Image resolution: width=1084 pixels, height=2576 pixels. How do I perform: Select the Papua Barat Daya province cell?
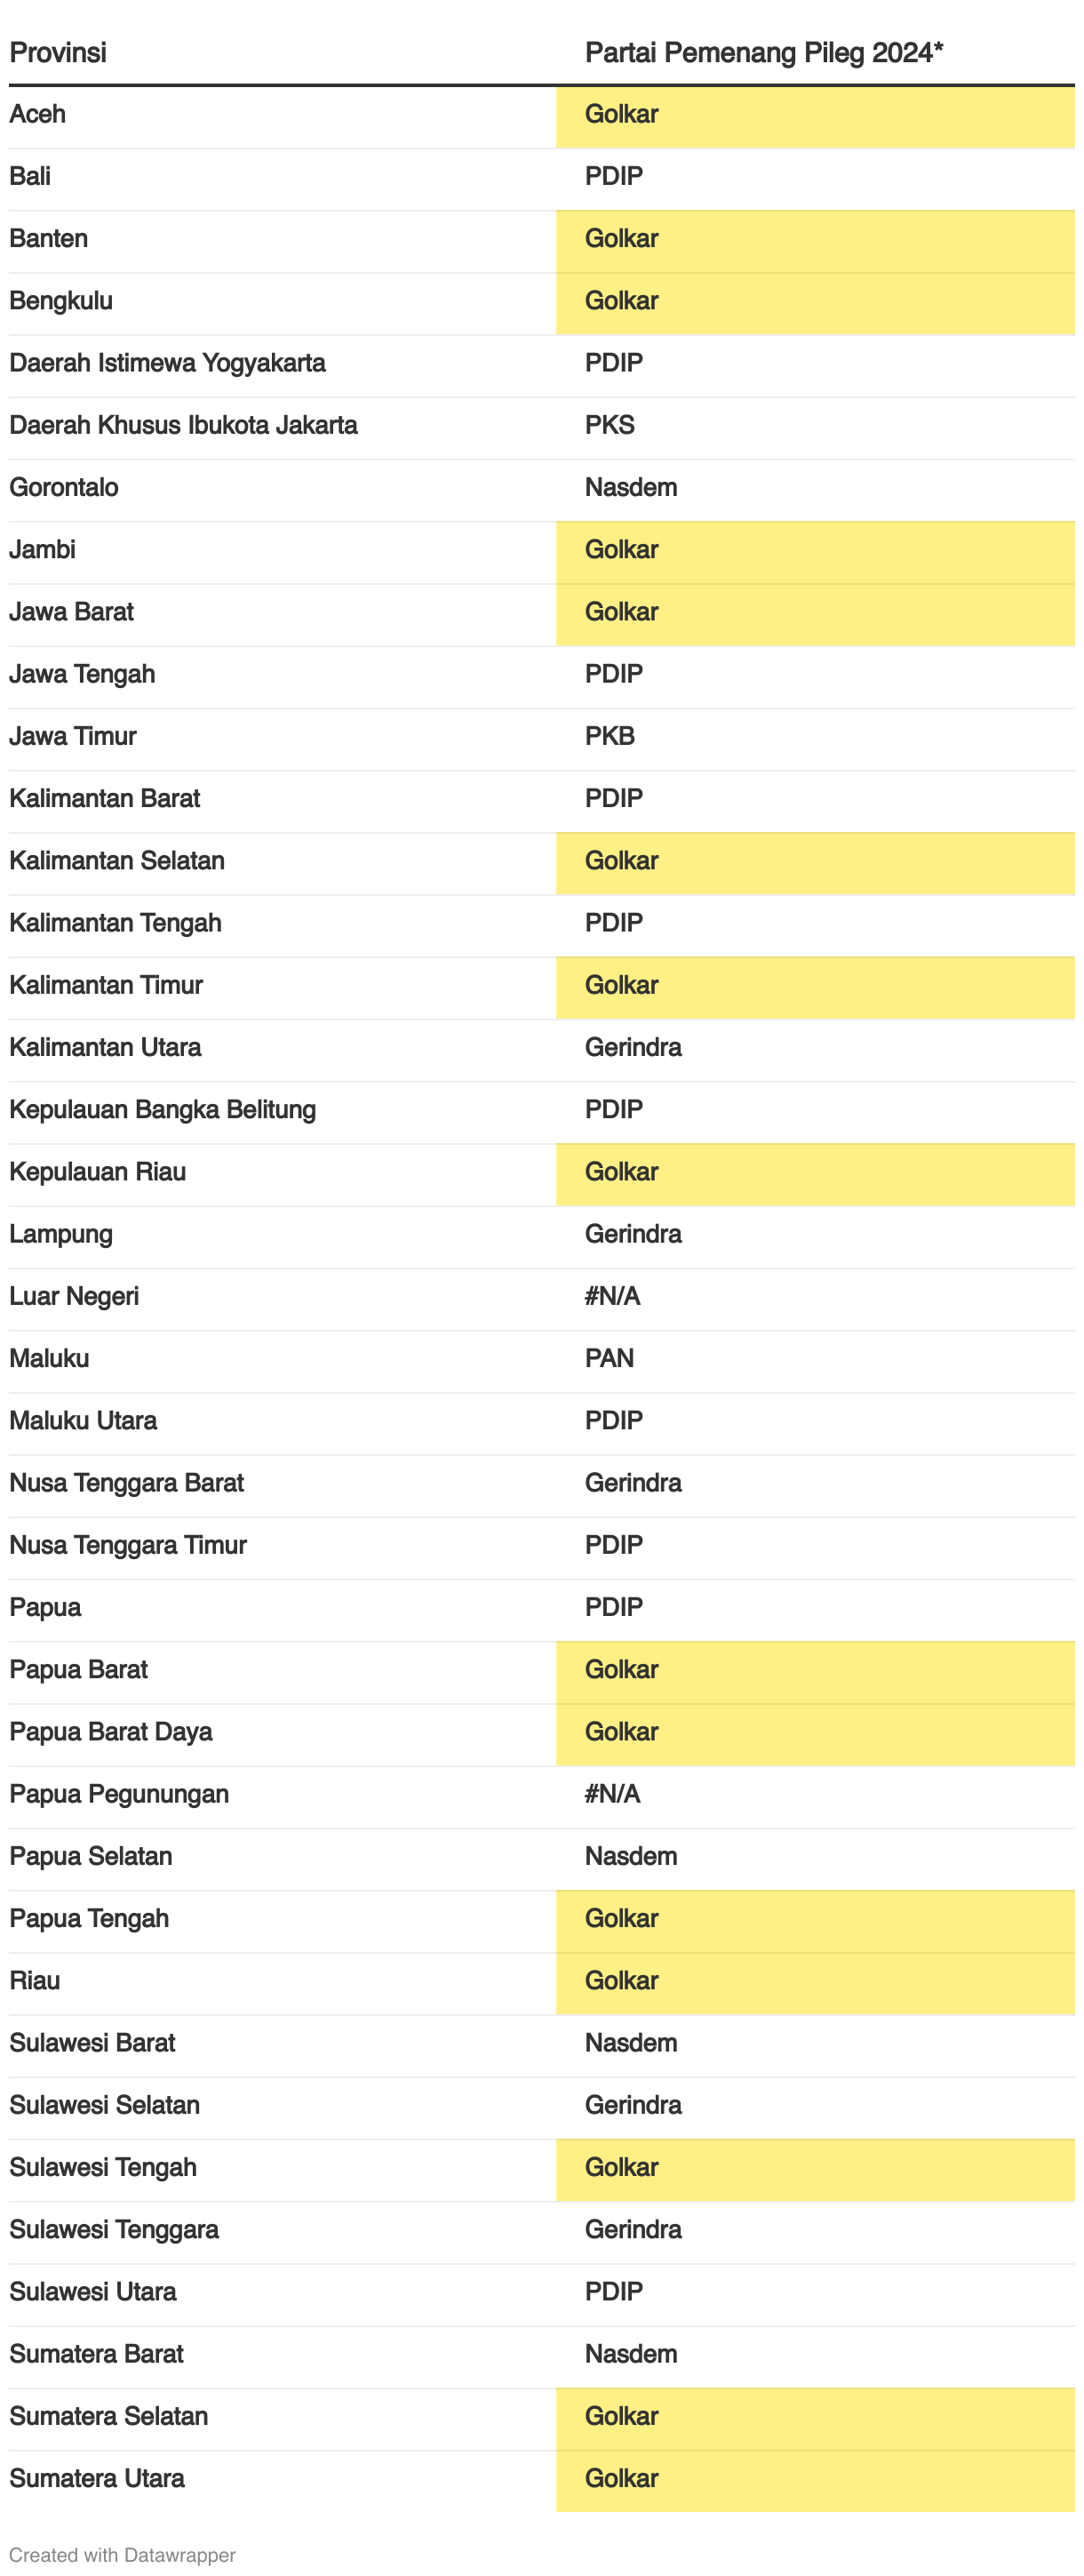(110, 1732)
